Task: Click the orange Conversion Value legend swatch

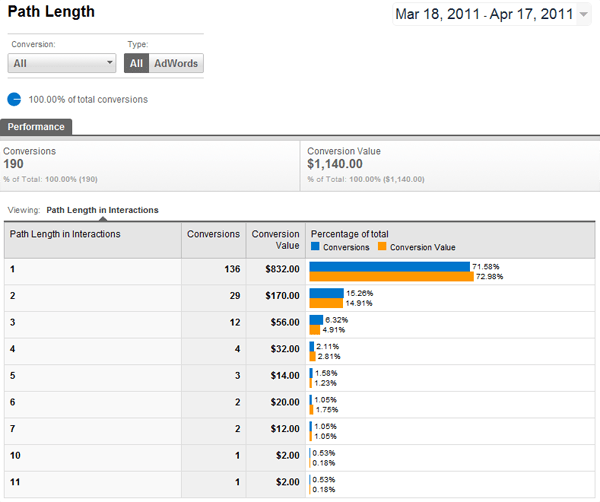Action: coord(381,247)
